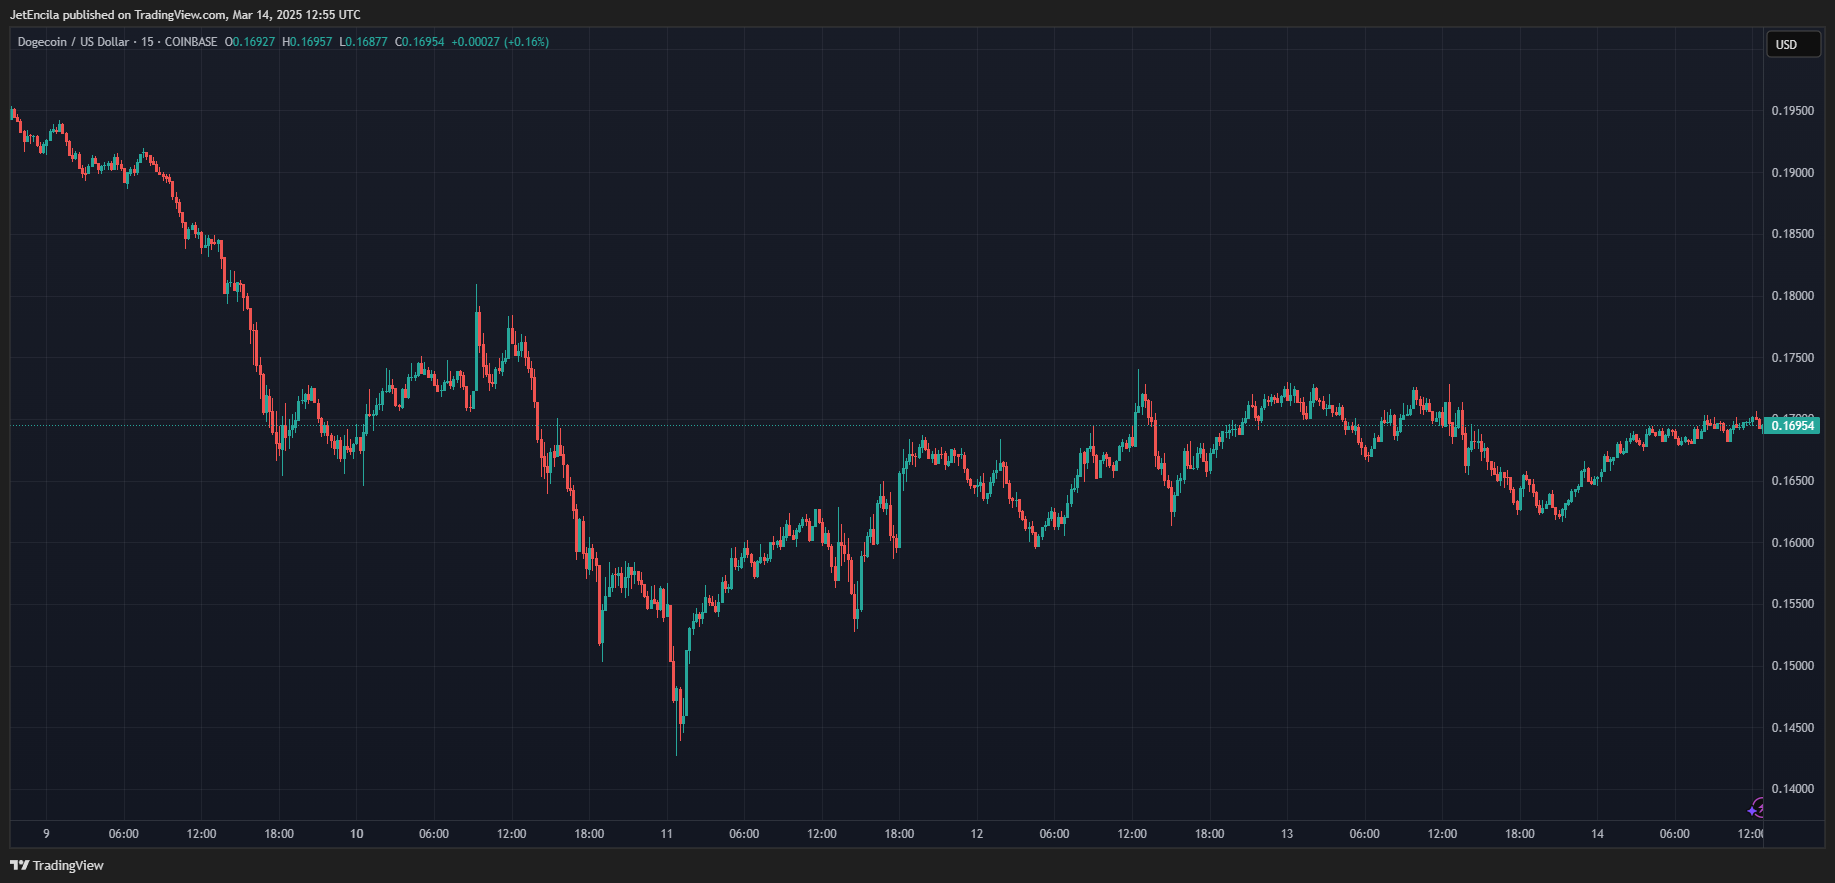1835x883 pixels.
Task: Click the 0.17500 price axis label
Action: pyautogui.click(x=1792, y=358)
